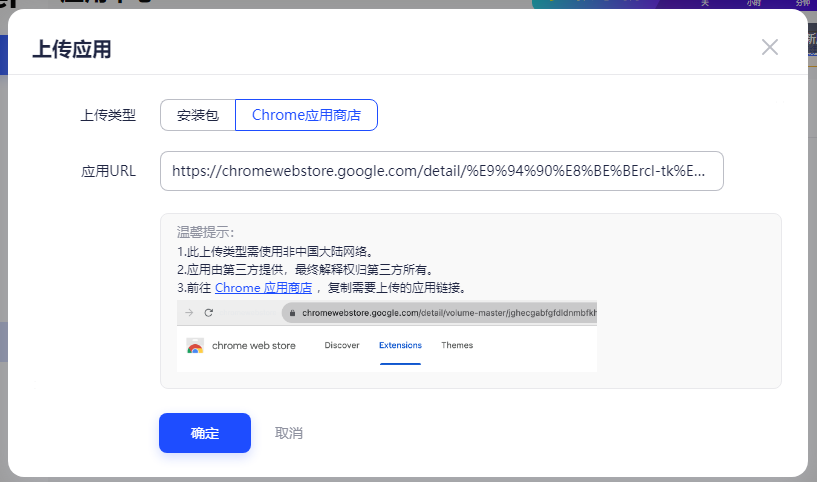Click the 应用URL input field
Viewport: 817px width, 482px height.
441,171
